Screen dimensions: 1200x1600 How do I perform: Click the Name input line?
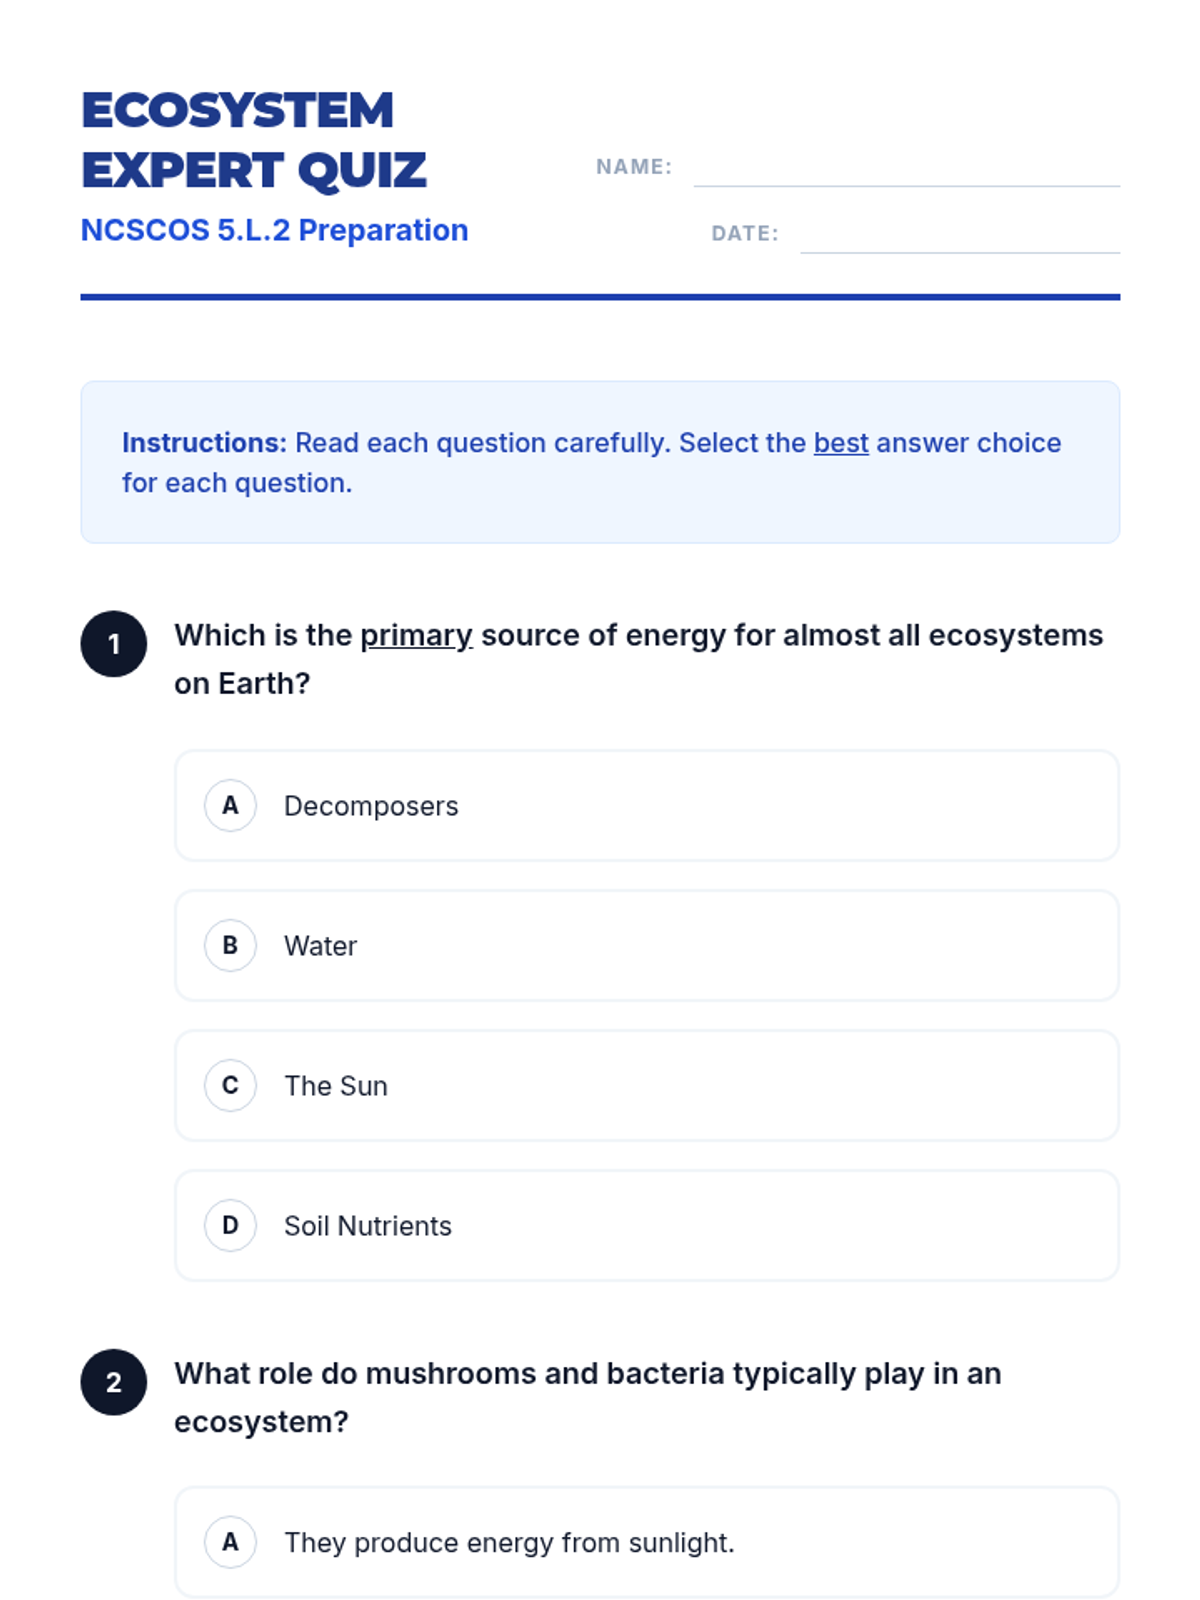(907, 170)
